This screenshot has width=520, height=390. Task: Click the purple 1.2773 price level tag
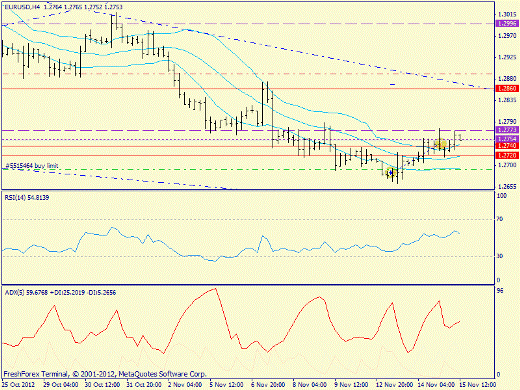tap(507, 130)
